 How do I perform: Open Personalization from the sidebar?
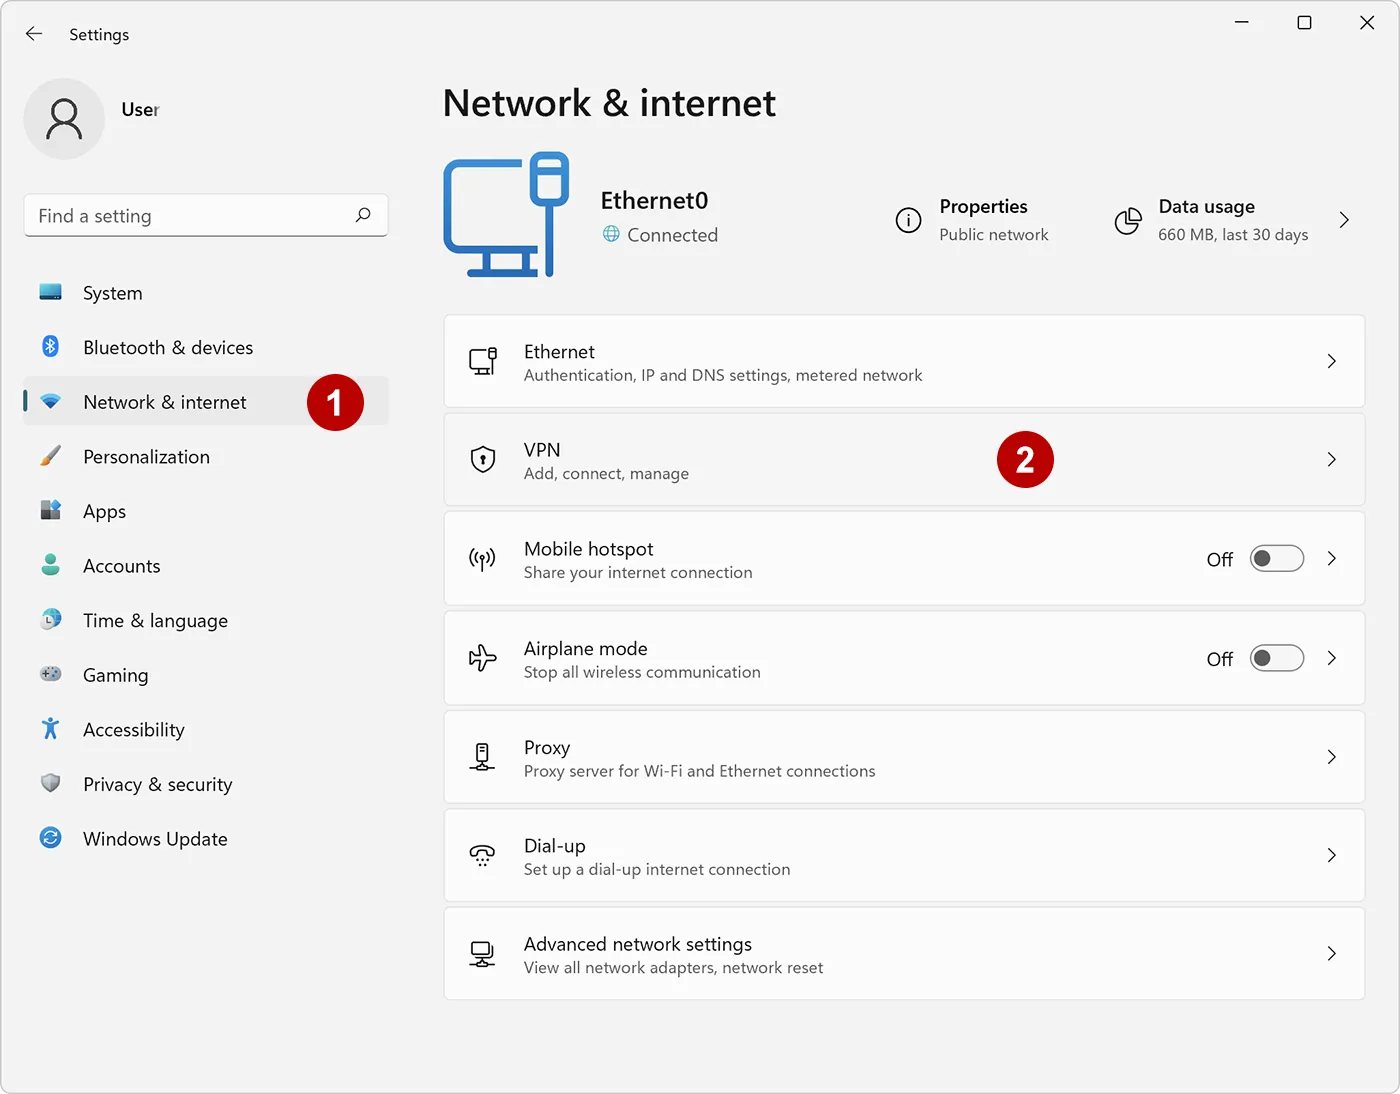pyautogui.click(x=146, y=456)
